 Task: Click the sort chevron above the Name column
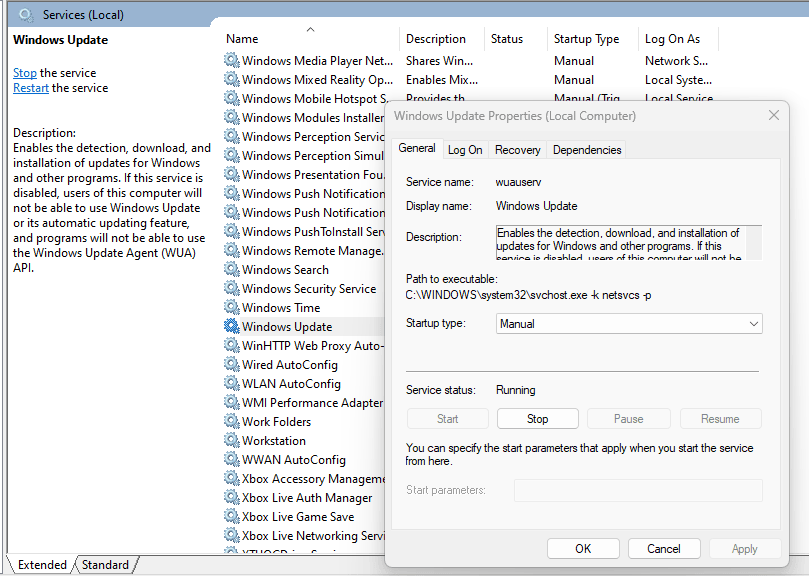tap(308, 28)
